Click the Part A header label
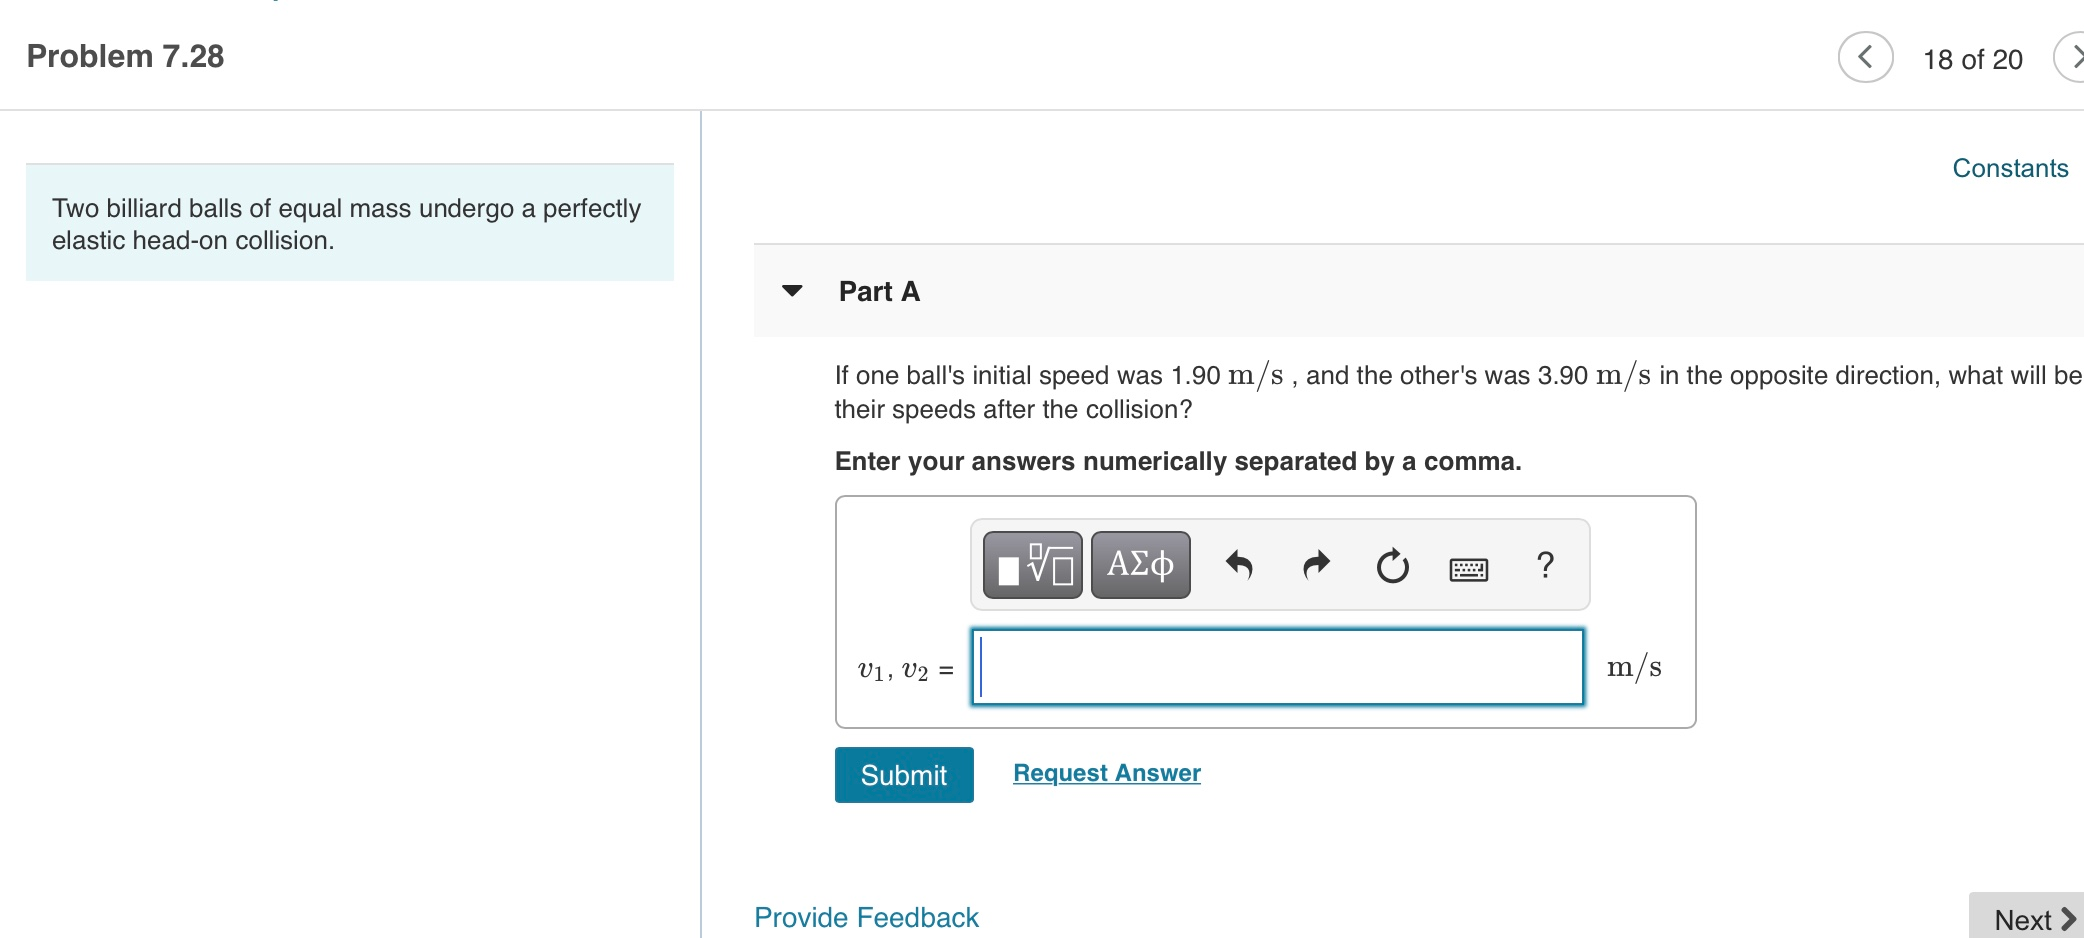This screenshot has width=2084, height=938. [879, 291]
